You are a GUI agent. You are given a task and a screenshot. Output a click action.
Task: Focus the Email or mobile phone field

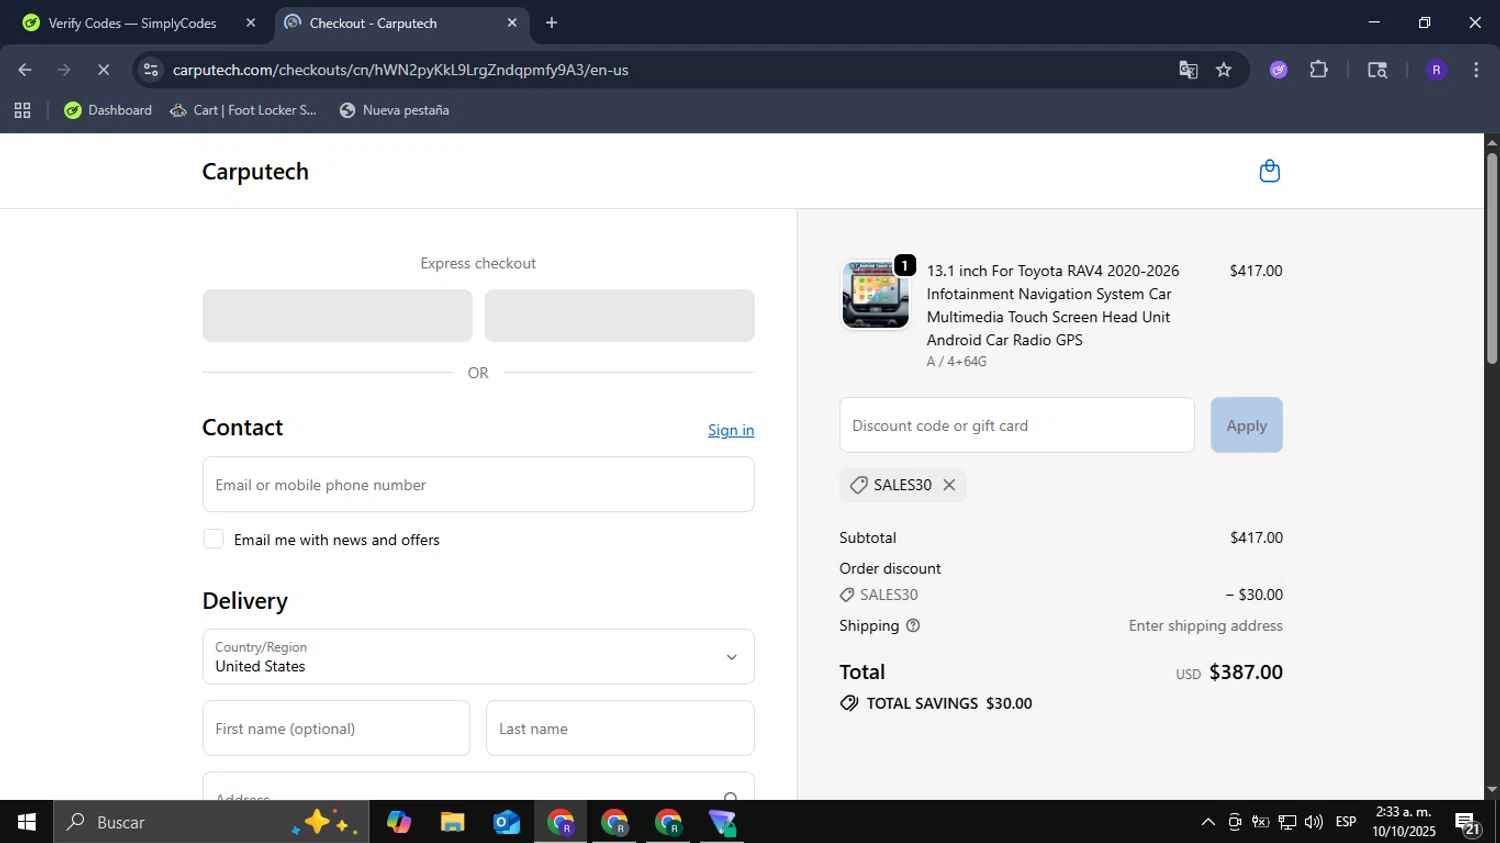click(x=478, y=485)
